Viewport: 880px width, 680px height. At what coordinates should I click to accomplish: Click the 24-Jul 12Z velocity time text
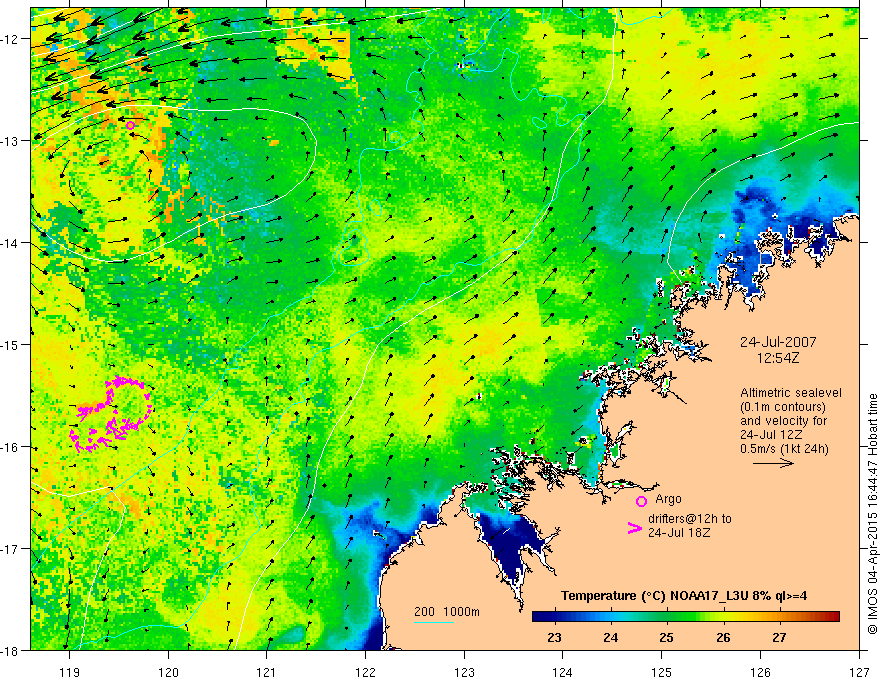pos(771,435)
